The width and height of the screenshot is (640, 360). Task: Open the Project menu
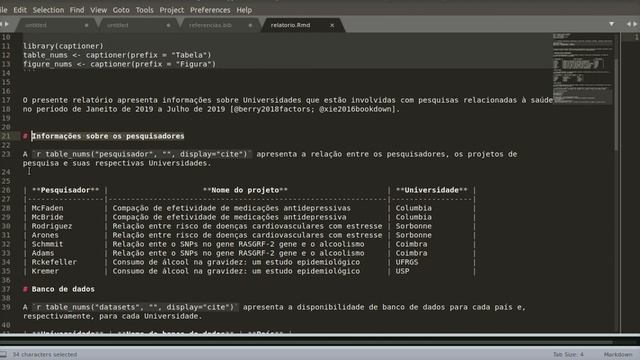[x=171, y=10]
